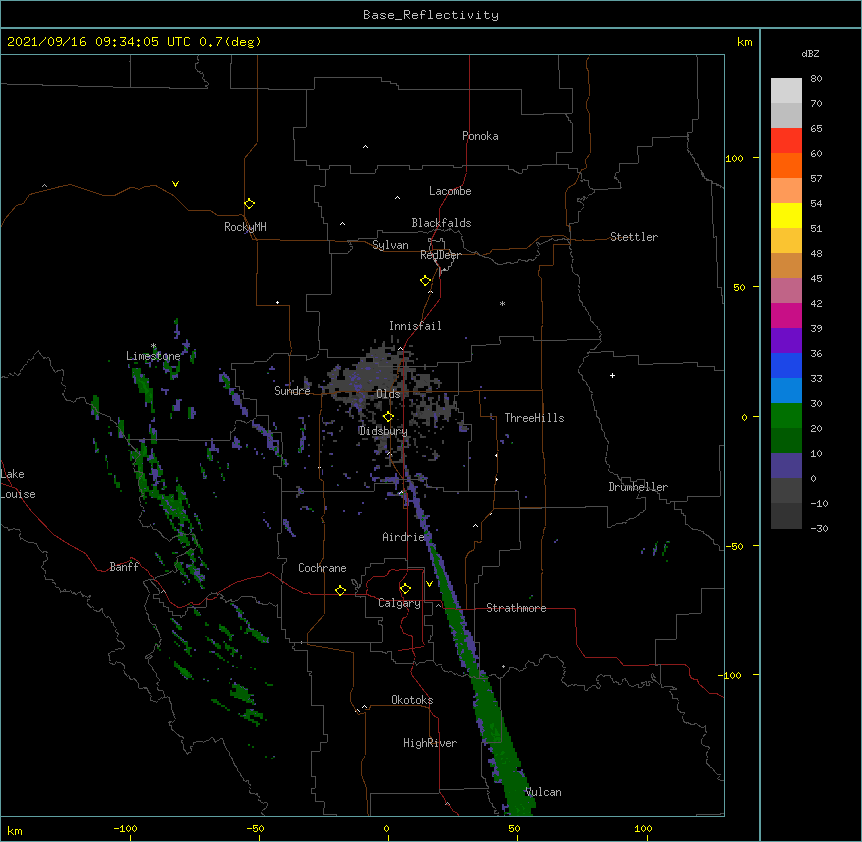Image resolution: width=862 pixels, height=842 pixels.
Task: Click the Limestone label
Action: coord(153,356)
